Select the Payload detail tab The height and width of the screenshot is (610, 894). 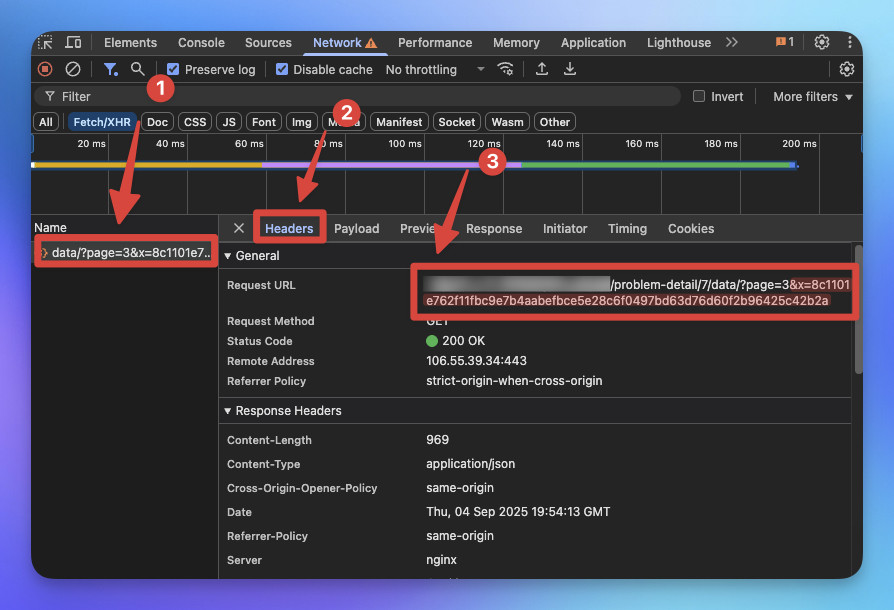pos(356,229)
